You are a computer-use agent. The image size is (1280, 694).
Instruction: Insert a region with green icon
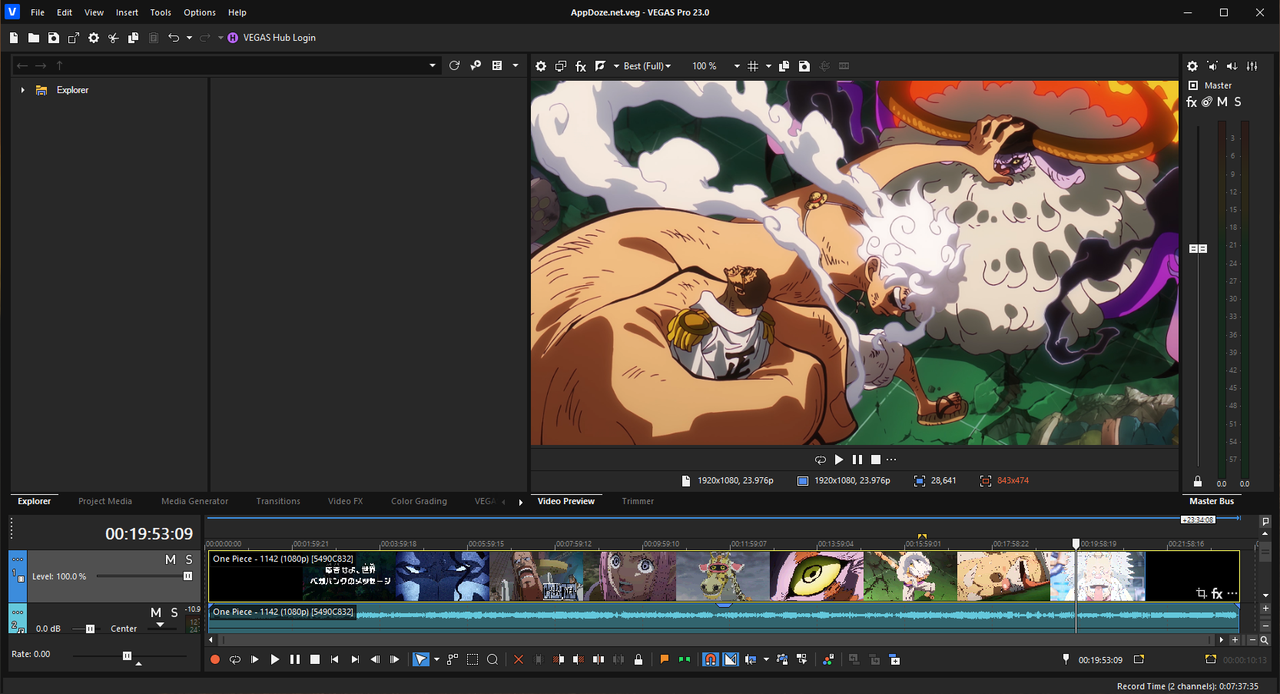point(684,659)
